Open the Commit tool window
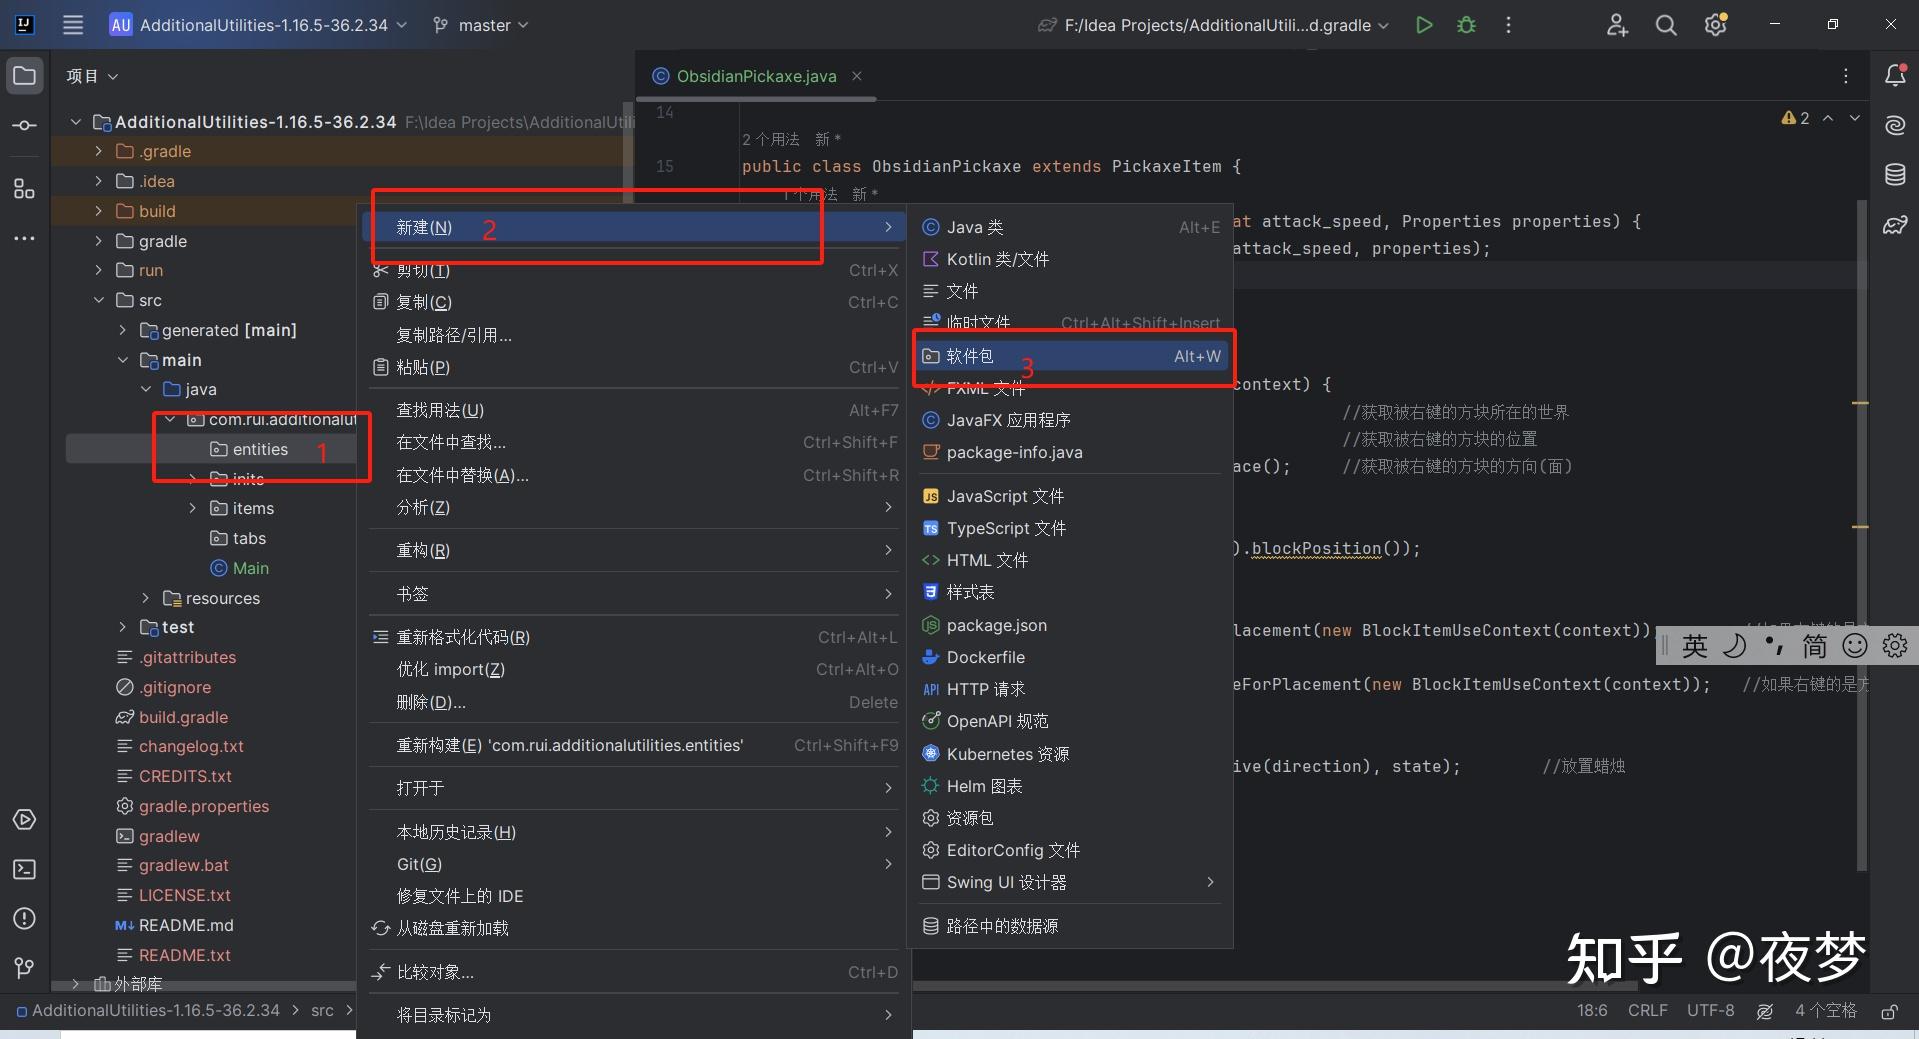 [x=24, y=125]
